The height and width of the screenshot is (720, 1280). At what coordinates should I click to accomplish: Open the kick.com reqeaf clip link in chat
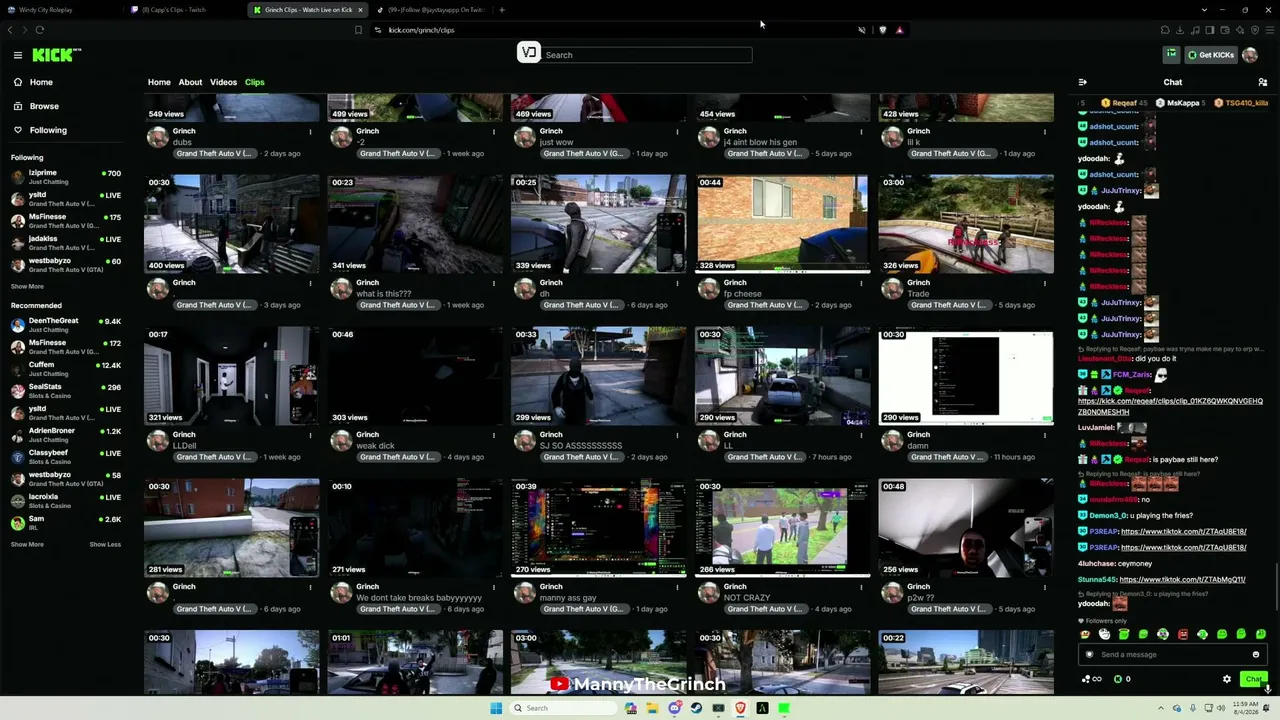(x=1170, y=406)
